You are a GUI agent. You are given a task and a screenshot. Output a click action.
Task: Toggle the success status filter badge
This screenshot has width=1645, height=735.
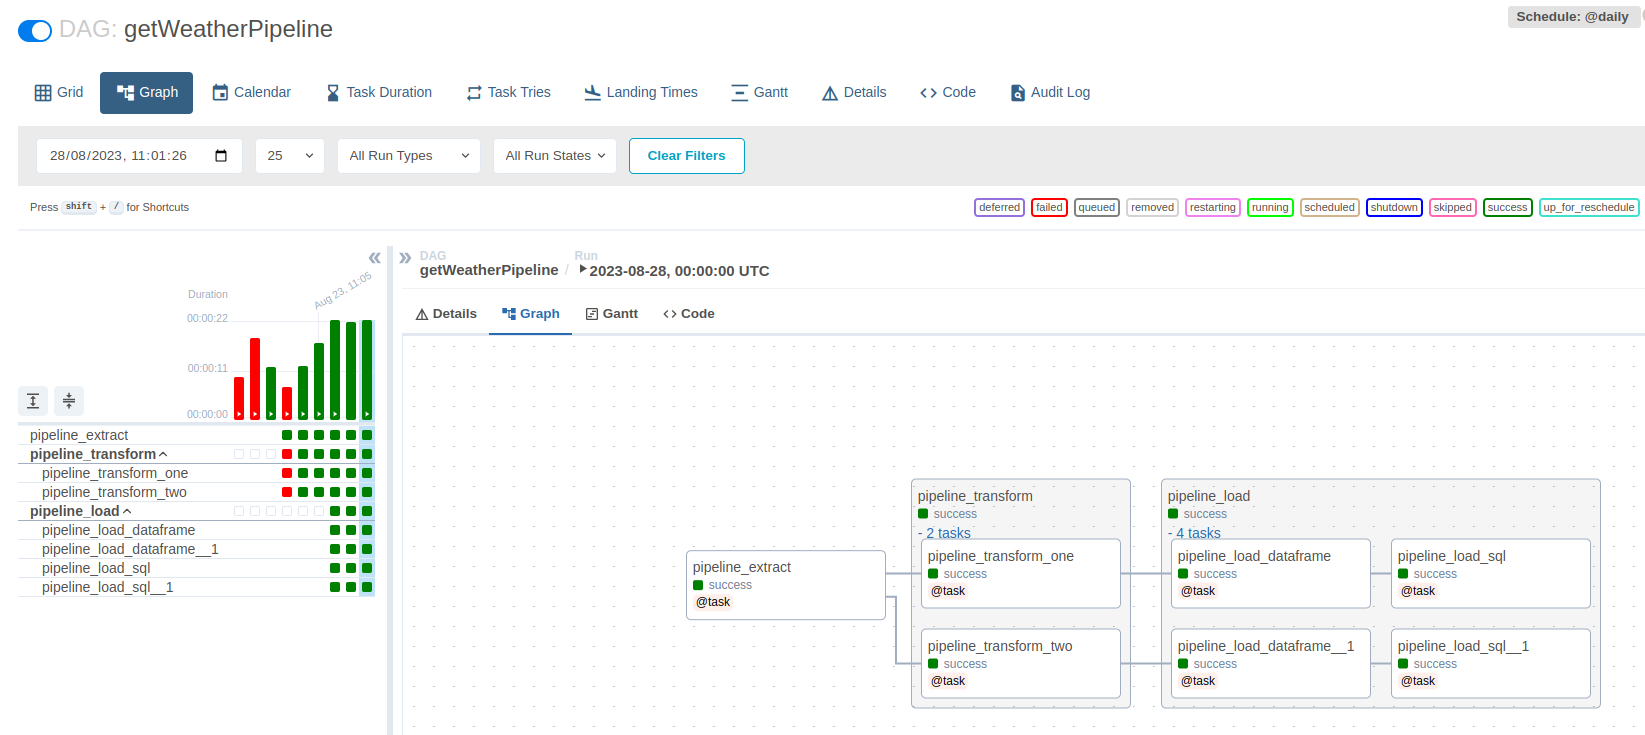tap(1507, 208)
